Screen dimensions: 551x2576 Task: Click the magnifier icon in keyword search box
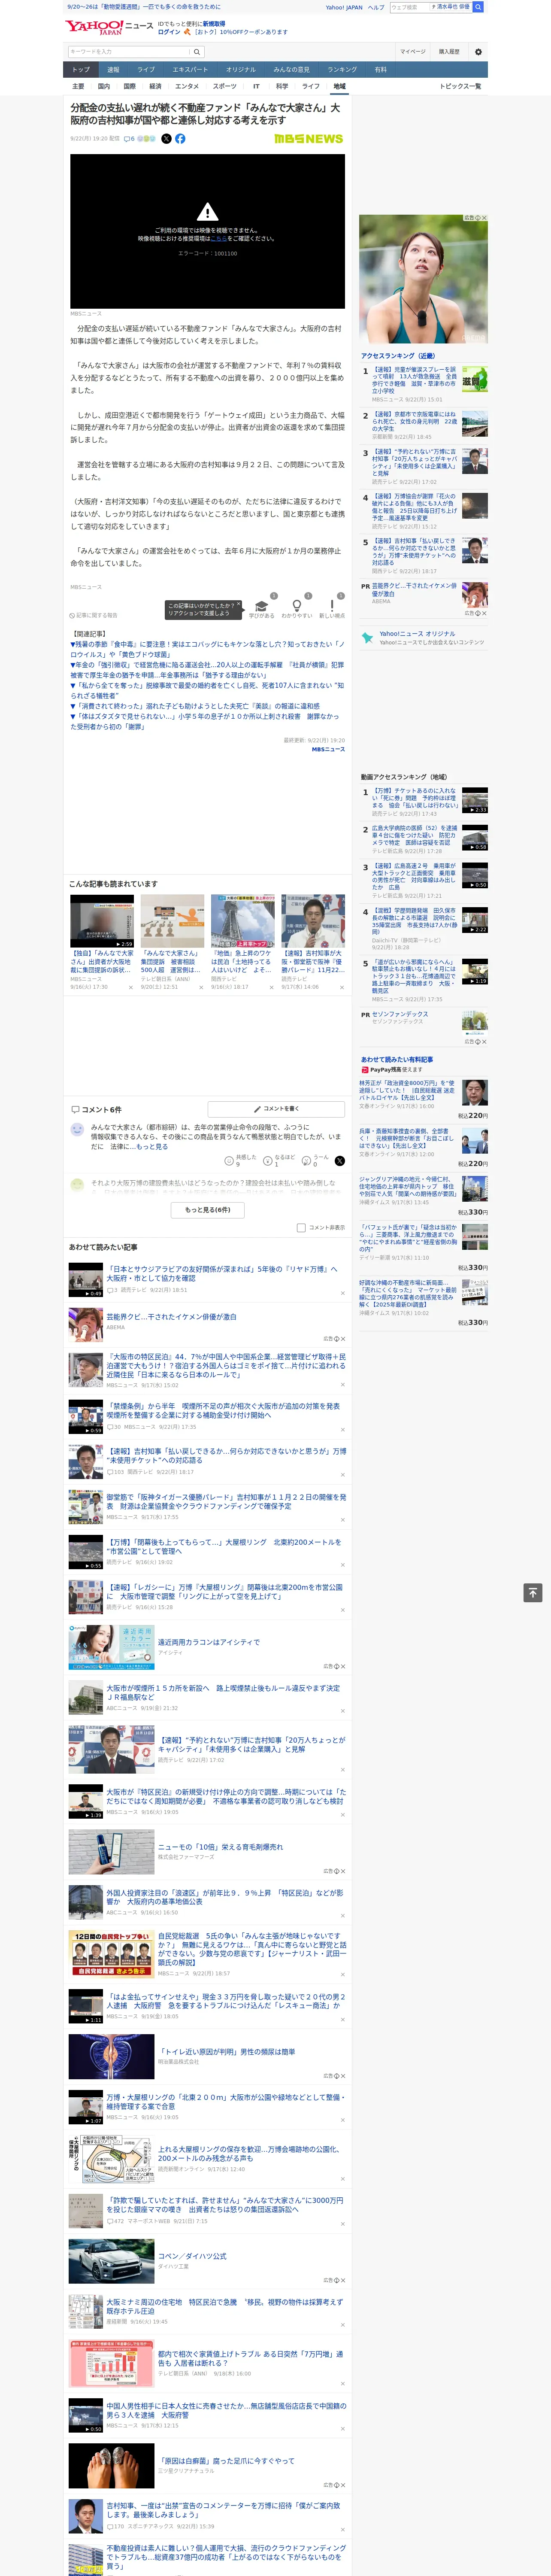pyautogui.click(x=197, y=52)
